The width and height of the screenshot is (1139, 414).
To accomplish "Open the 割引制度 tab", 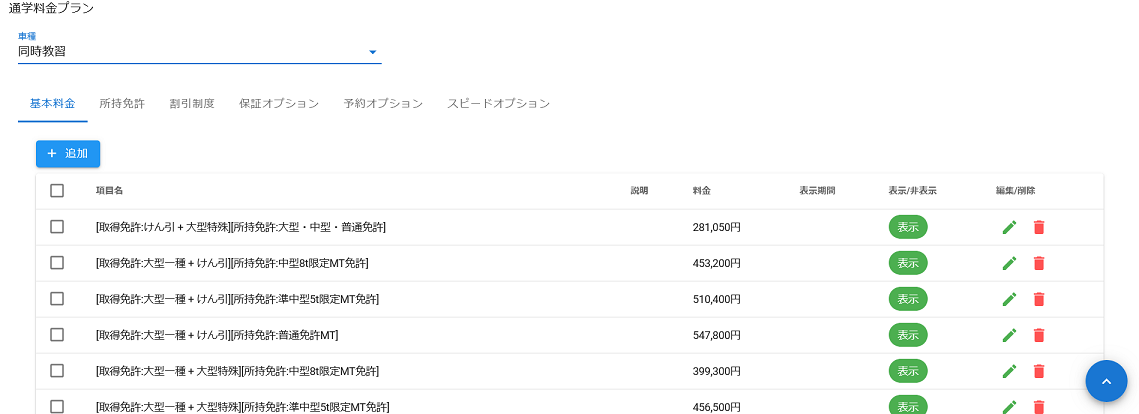I will click(192, 104).
